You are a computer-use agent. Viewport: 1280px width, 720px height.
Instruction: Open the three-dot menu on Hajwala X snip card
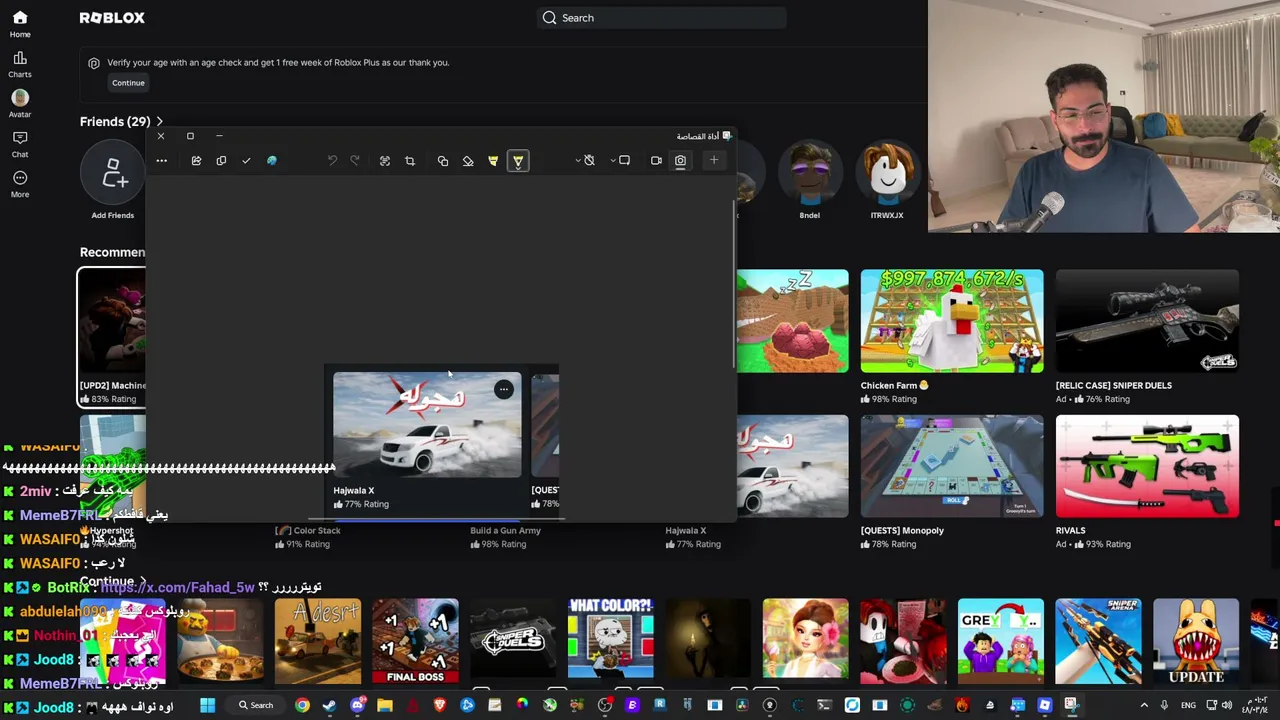click(504, 389)
